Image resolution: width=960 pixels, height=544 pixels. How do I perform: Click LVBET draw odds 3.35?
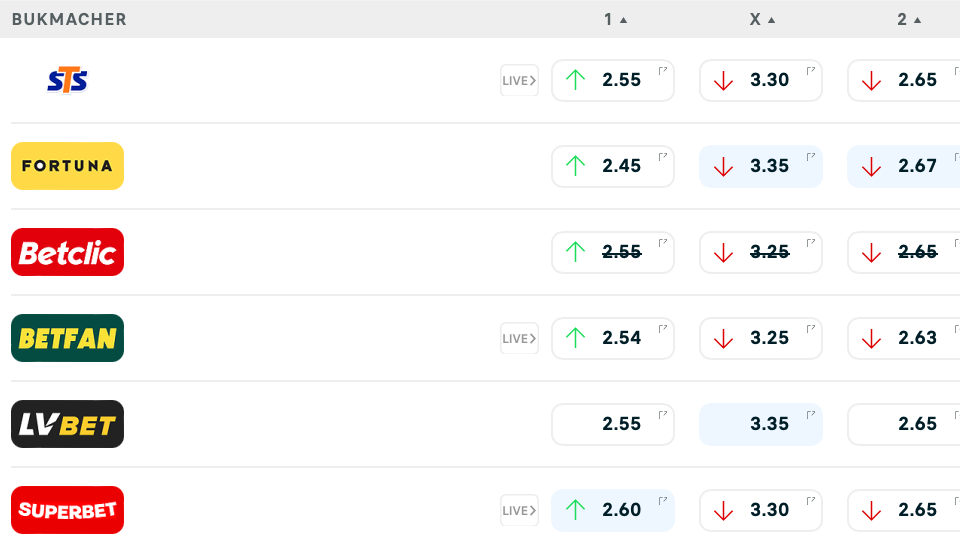click(x=761, y=424)
